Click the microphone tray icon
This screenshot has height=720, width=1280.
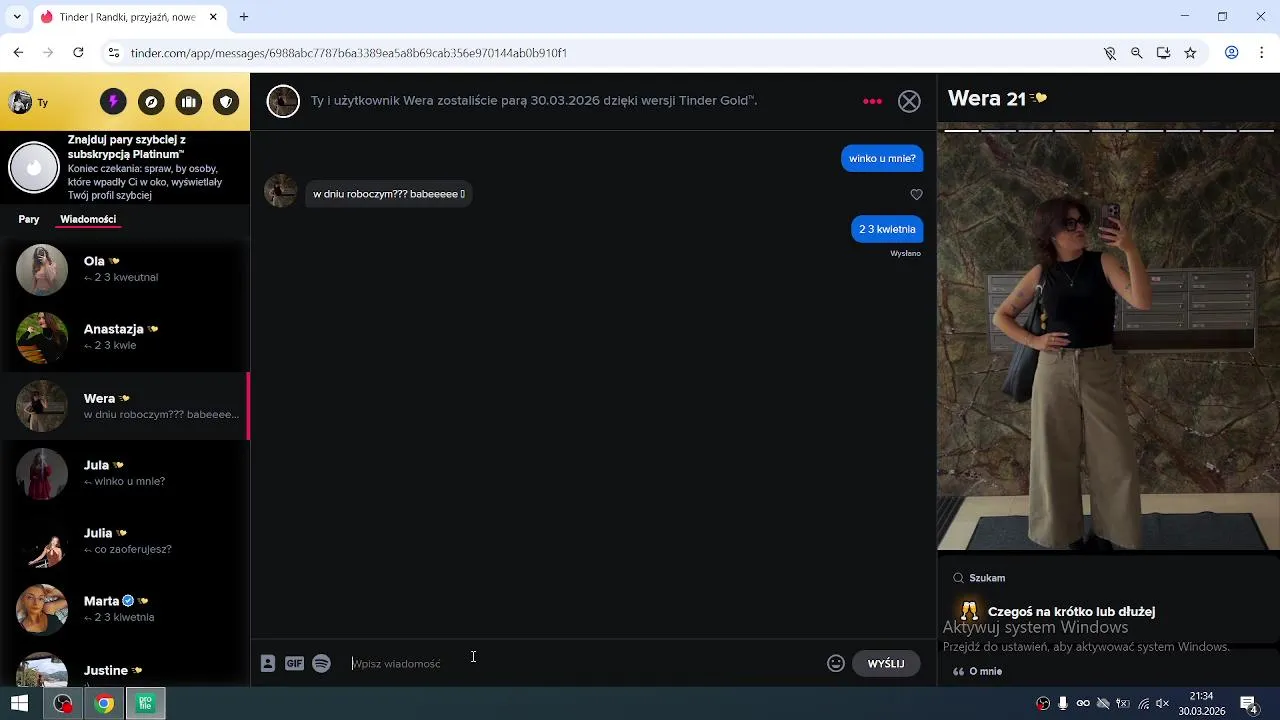[1063, 704]
